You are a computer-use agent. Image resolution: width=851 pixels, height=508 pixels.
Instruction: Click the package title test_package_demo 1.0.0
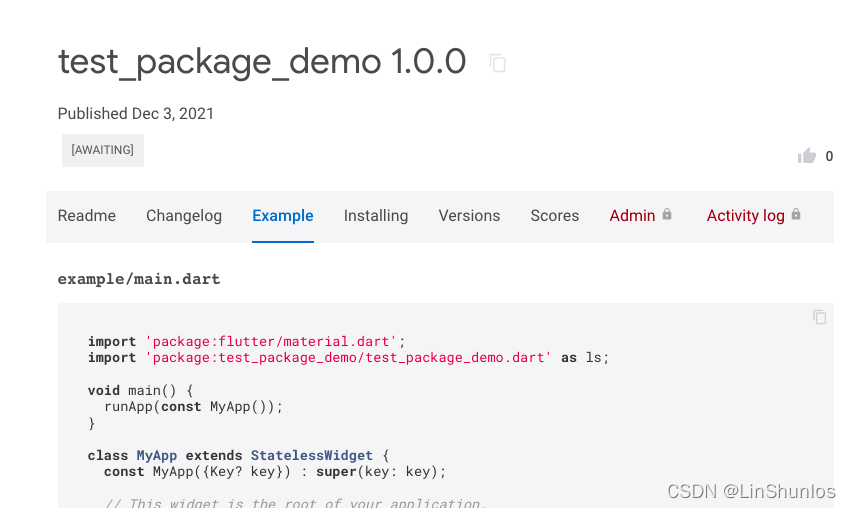click(x=262, y=62)
